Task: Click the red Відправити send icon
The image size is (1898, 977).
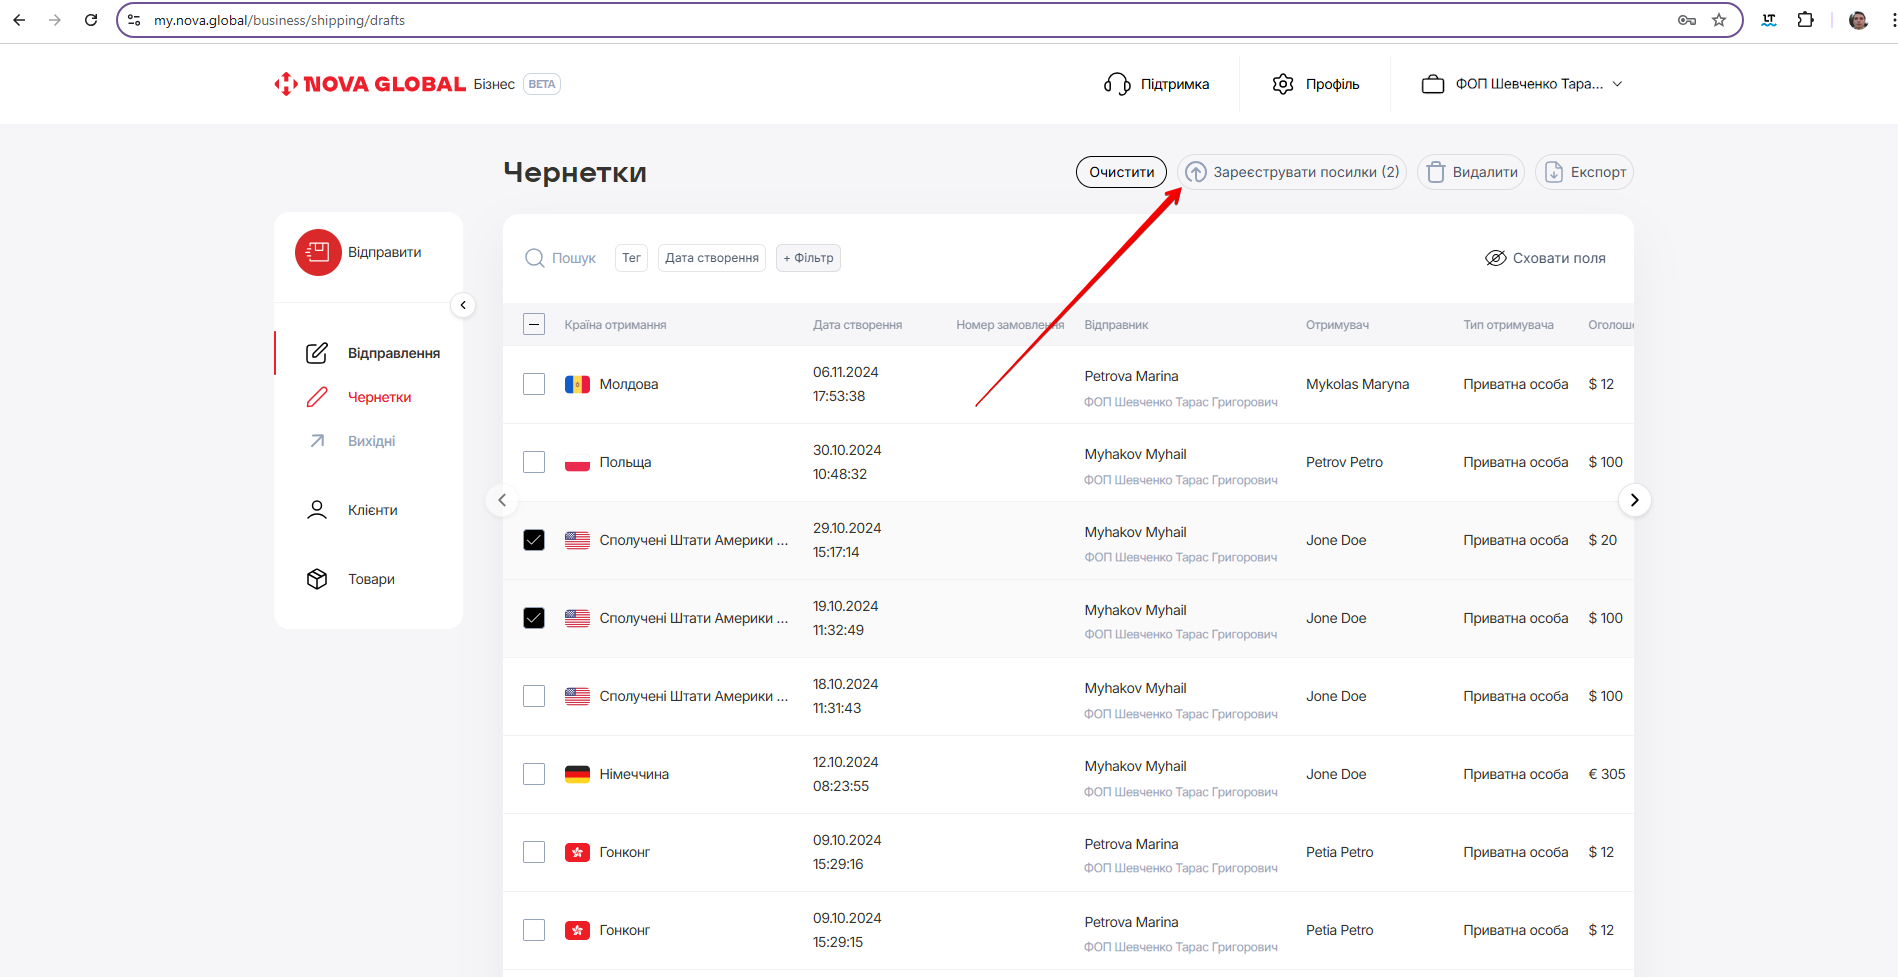Action: point(318,253)
